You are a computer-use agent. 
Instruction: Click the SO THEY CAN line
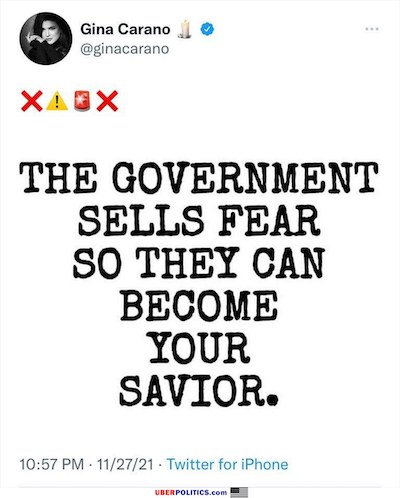click(x=199, y=263)
